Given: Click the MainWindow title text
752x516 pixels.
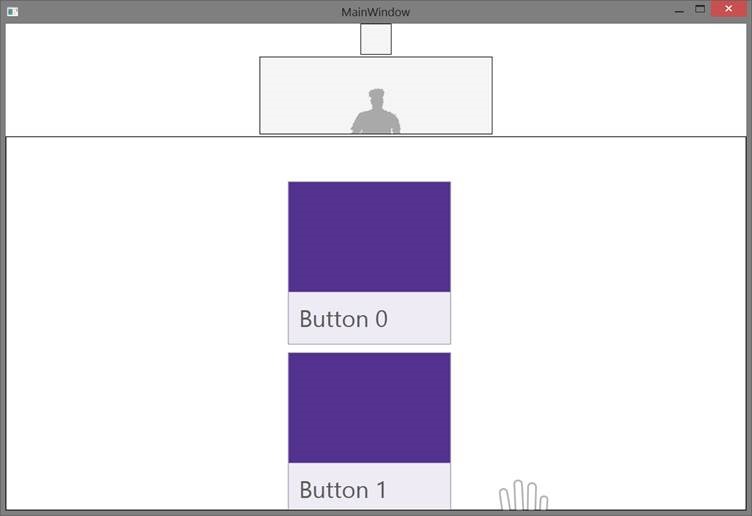Looking at the screenshot, I should (x=376, y=11).
